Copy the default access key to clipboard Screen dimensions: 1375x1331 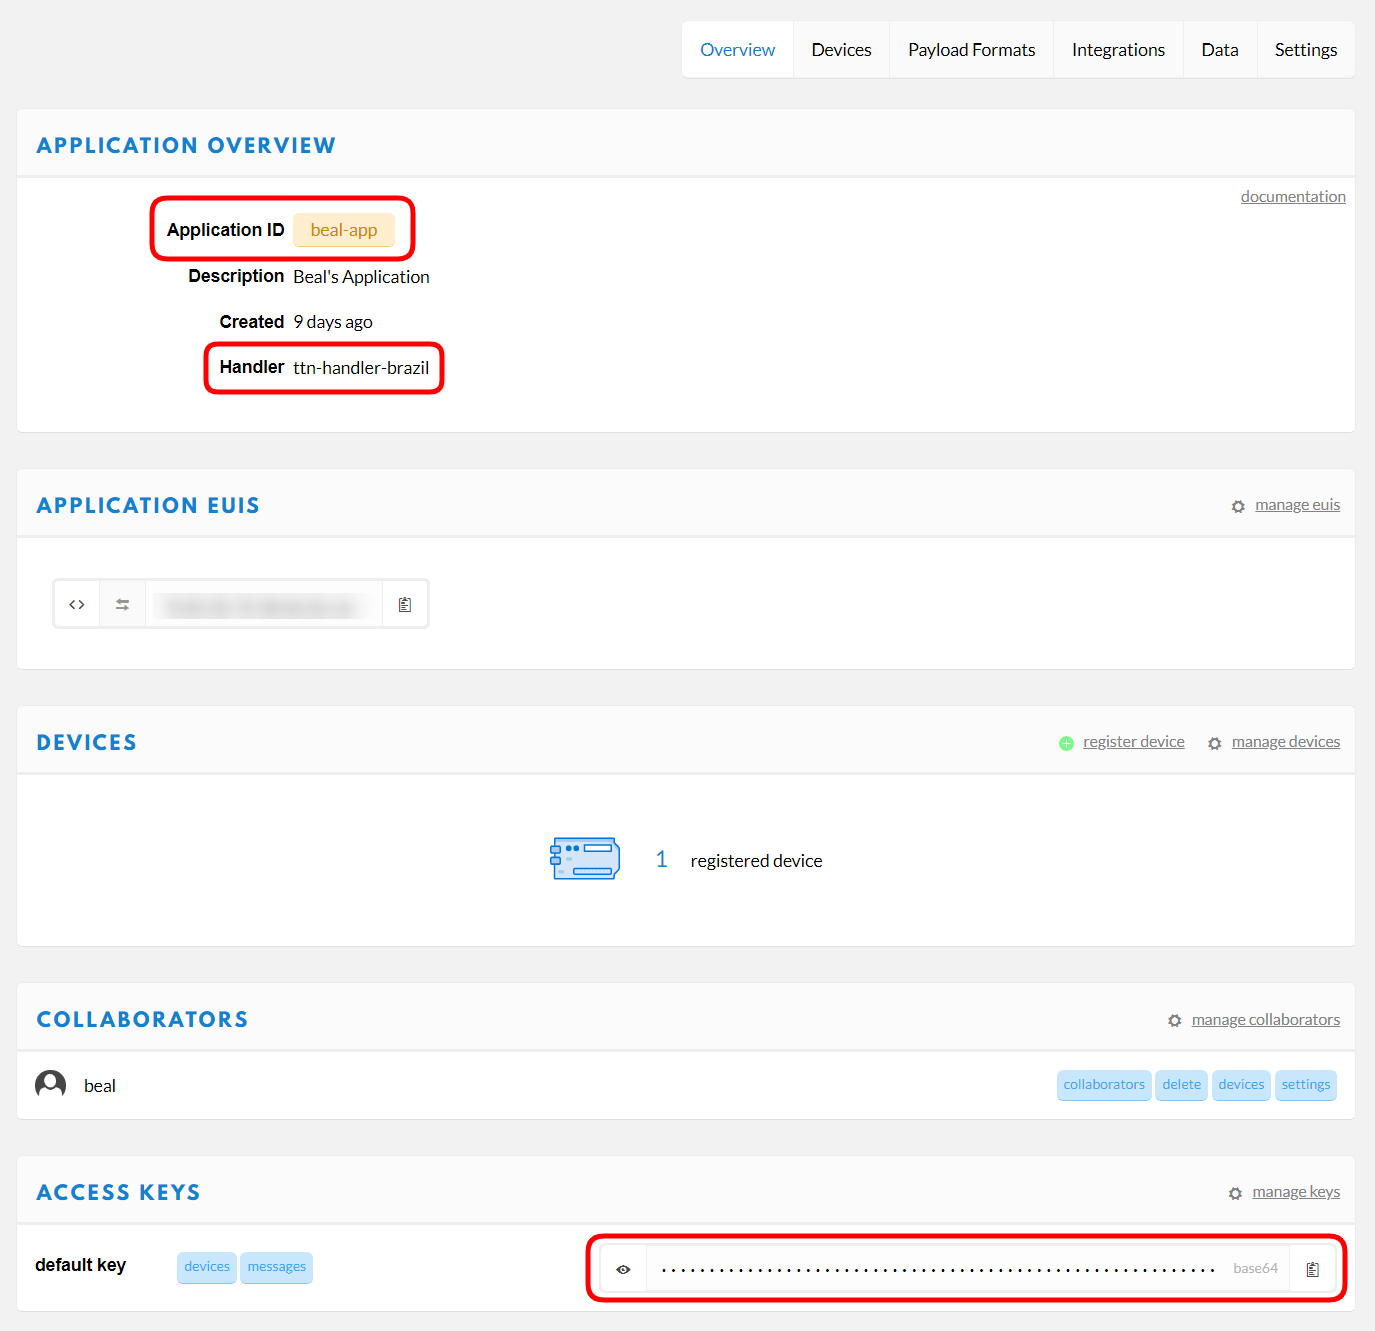click(x=1312, y=1269)
